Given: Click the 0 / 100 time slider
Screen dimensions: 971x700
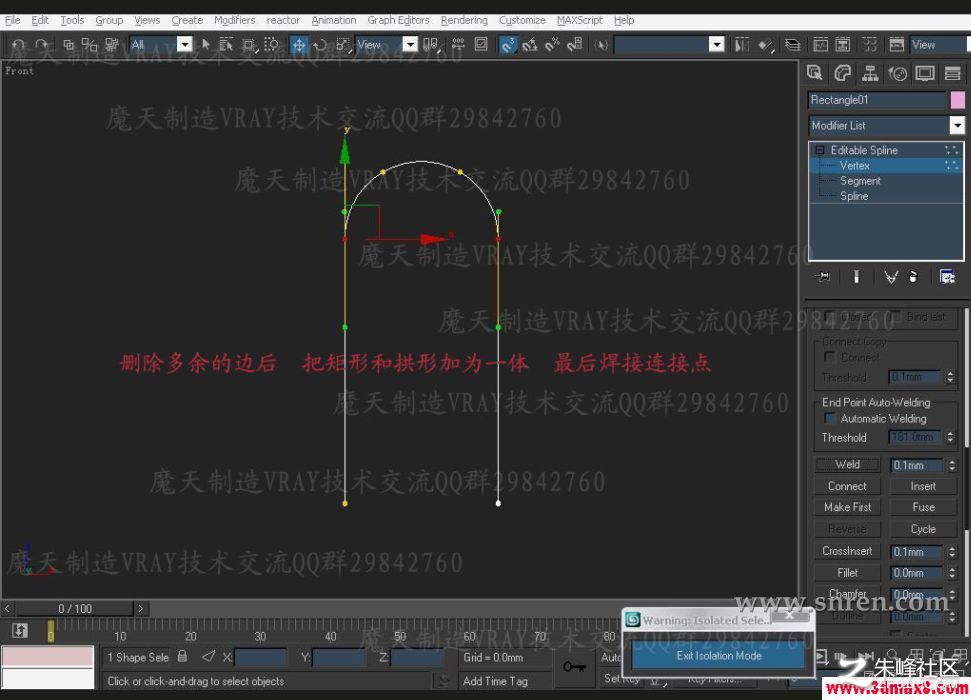Looking at the screenshot, I should (x=75, y=608).
